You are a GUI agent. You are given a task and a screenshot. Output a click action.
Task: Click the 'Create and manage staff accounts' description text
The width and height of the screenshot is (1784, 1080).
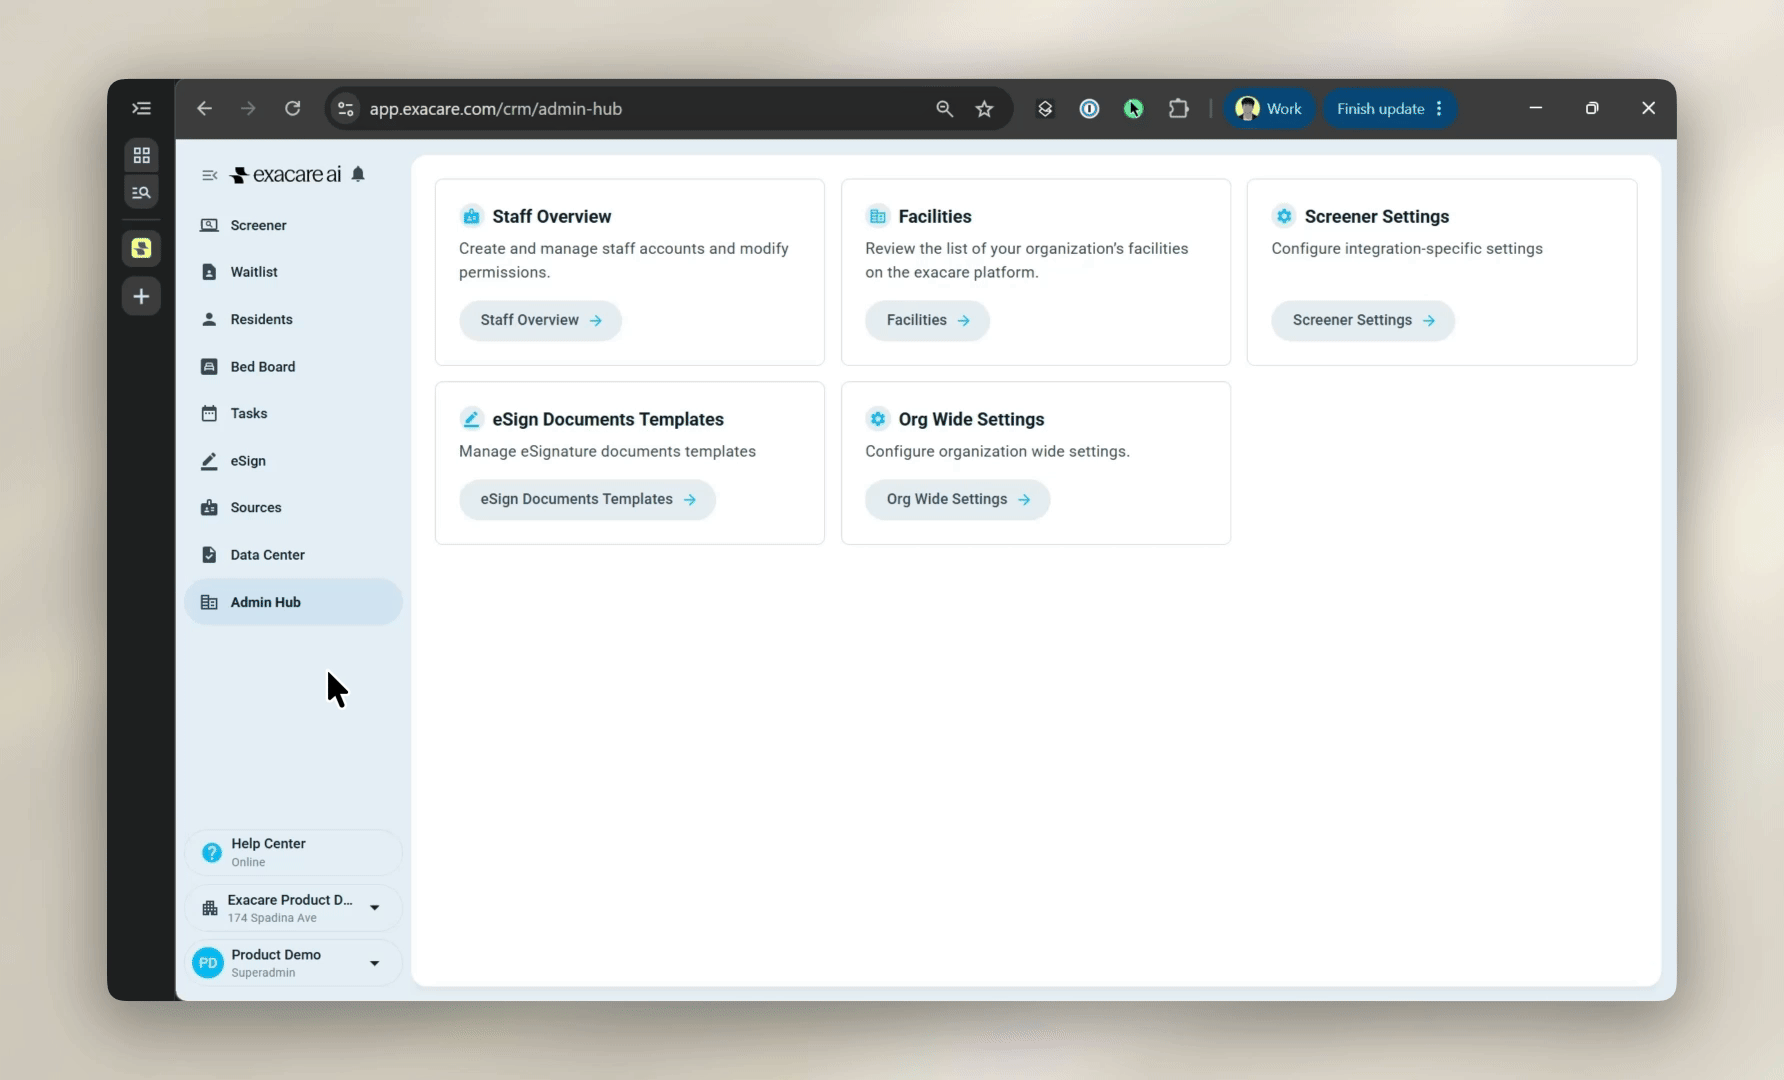pyautogui.click(x=624, y=260)
